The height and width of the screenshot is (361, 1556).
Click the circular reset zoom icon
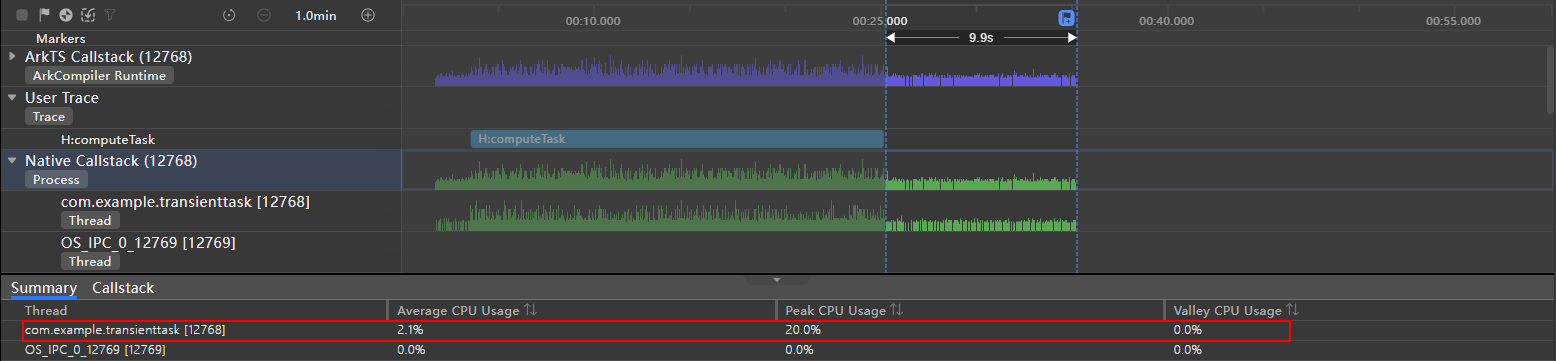pyautogui.click(x=229, y=15)
